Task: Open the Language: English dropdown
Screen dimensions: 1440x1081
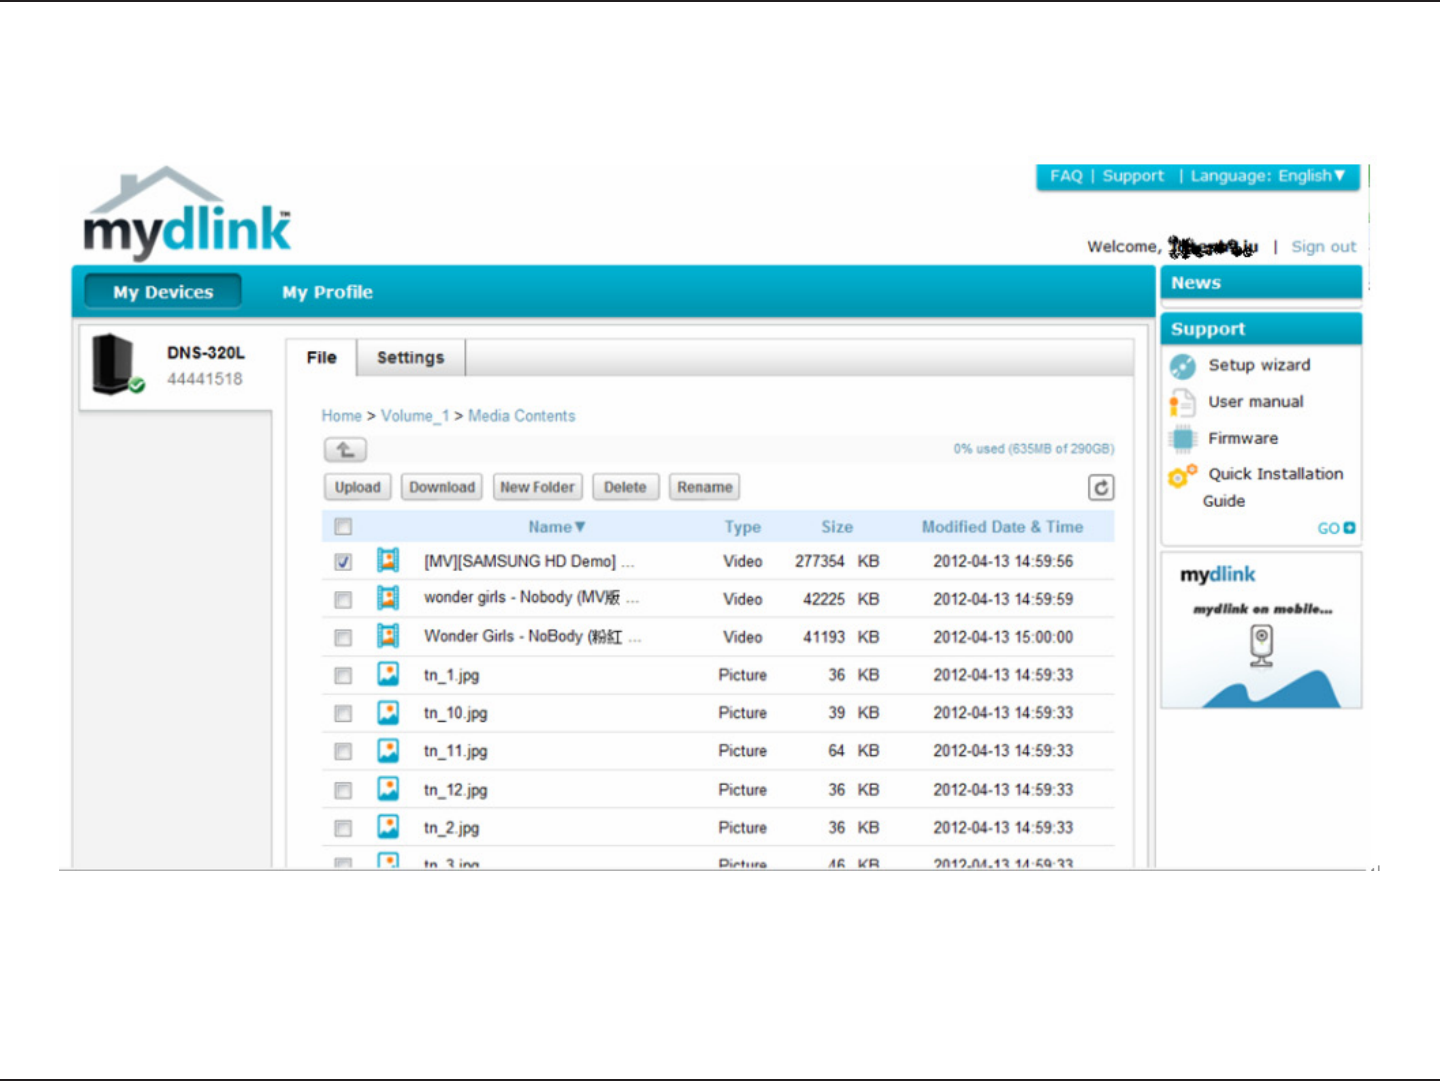Action: pos(1268,176)
